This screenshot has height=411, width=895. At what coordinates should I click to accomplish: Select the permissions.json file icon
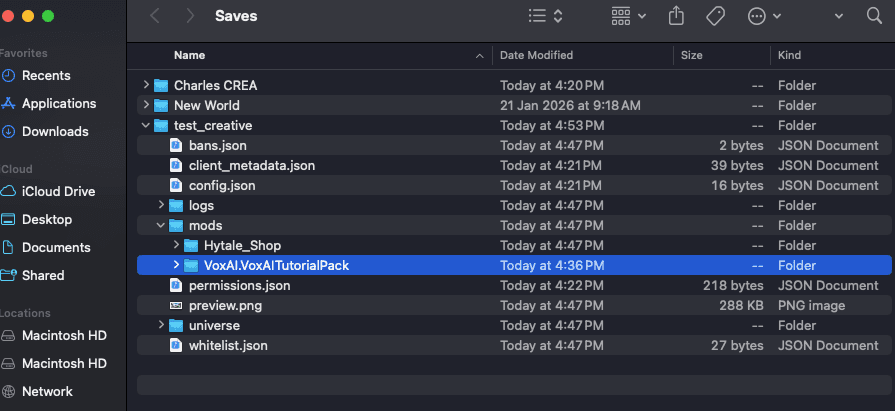point(176,285)
